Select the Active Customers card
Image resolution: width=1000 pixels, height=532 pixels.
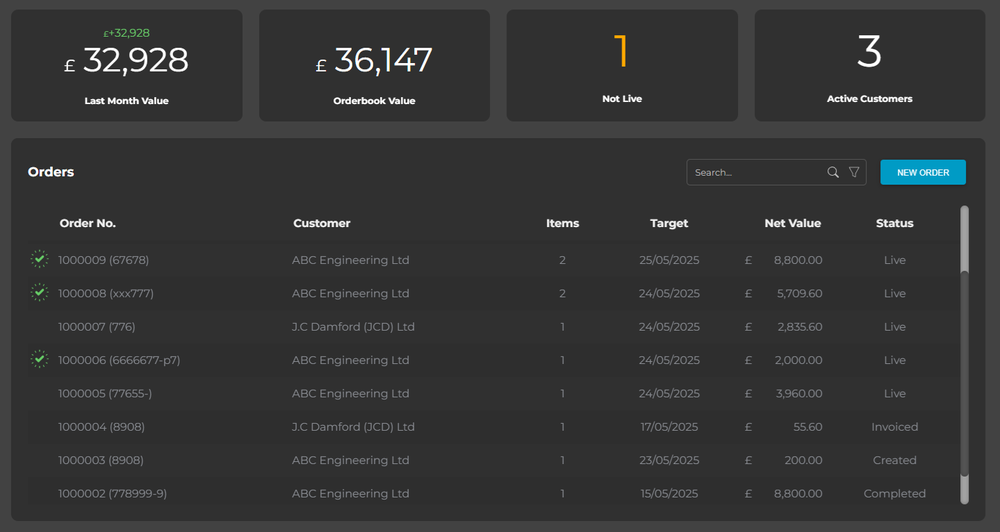870,65
